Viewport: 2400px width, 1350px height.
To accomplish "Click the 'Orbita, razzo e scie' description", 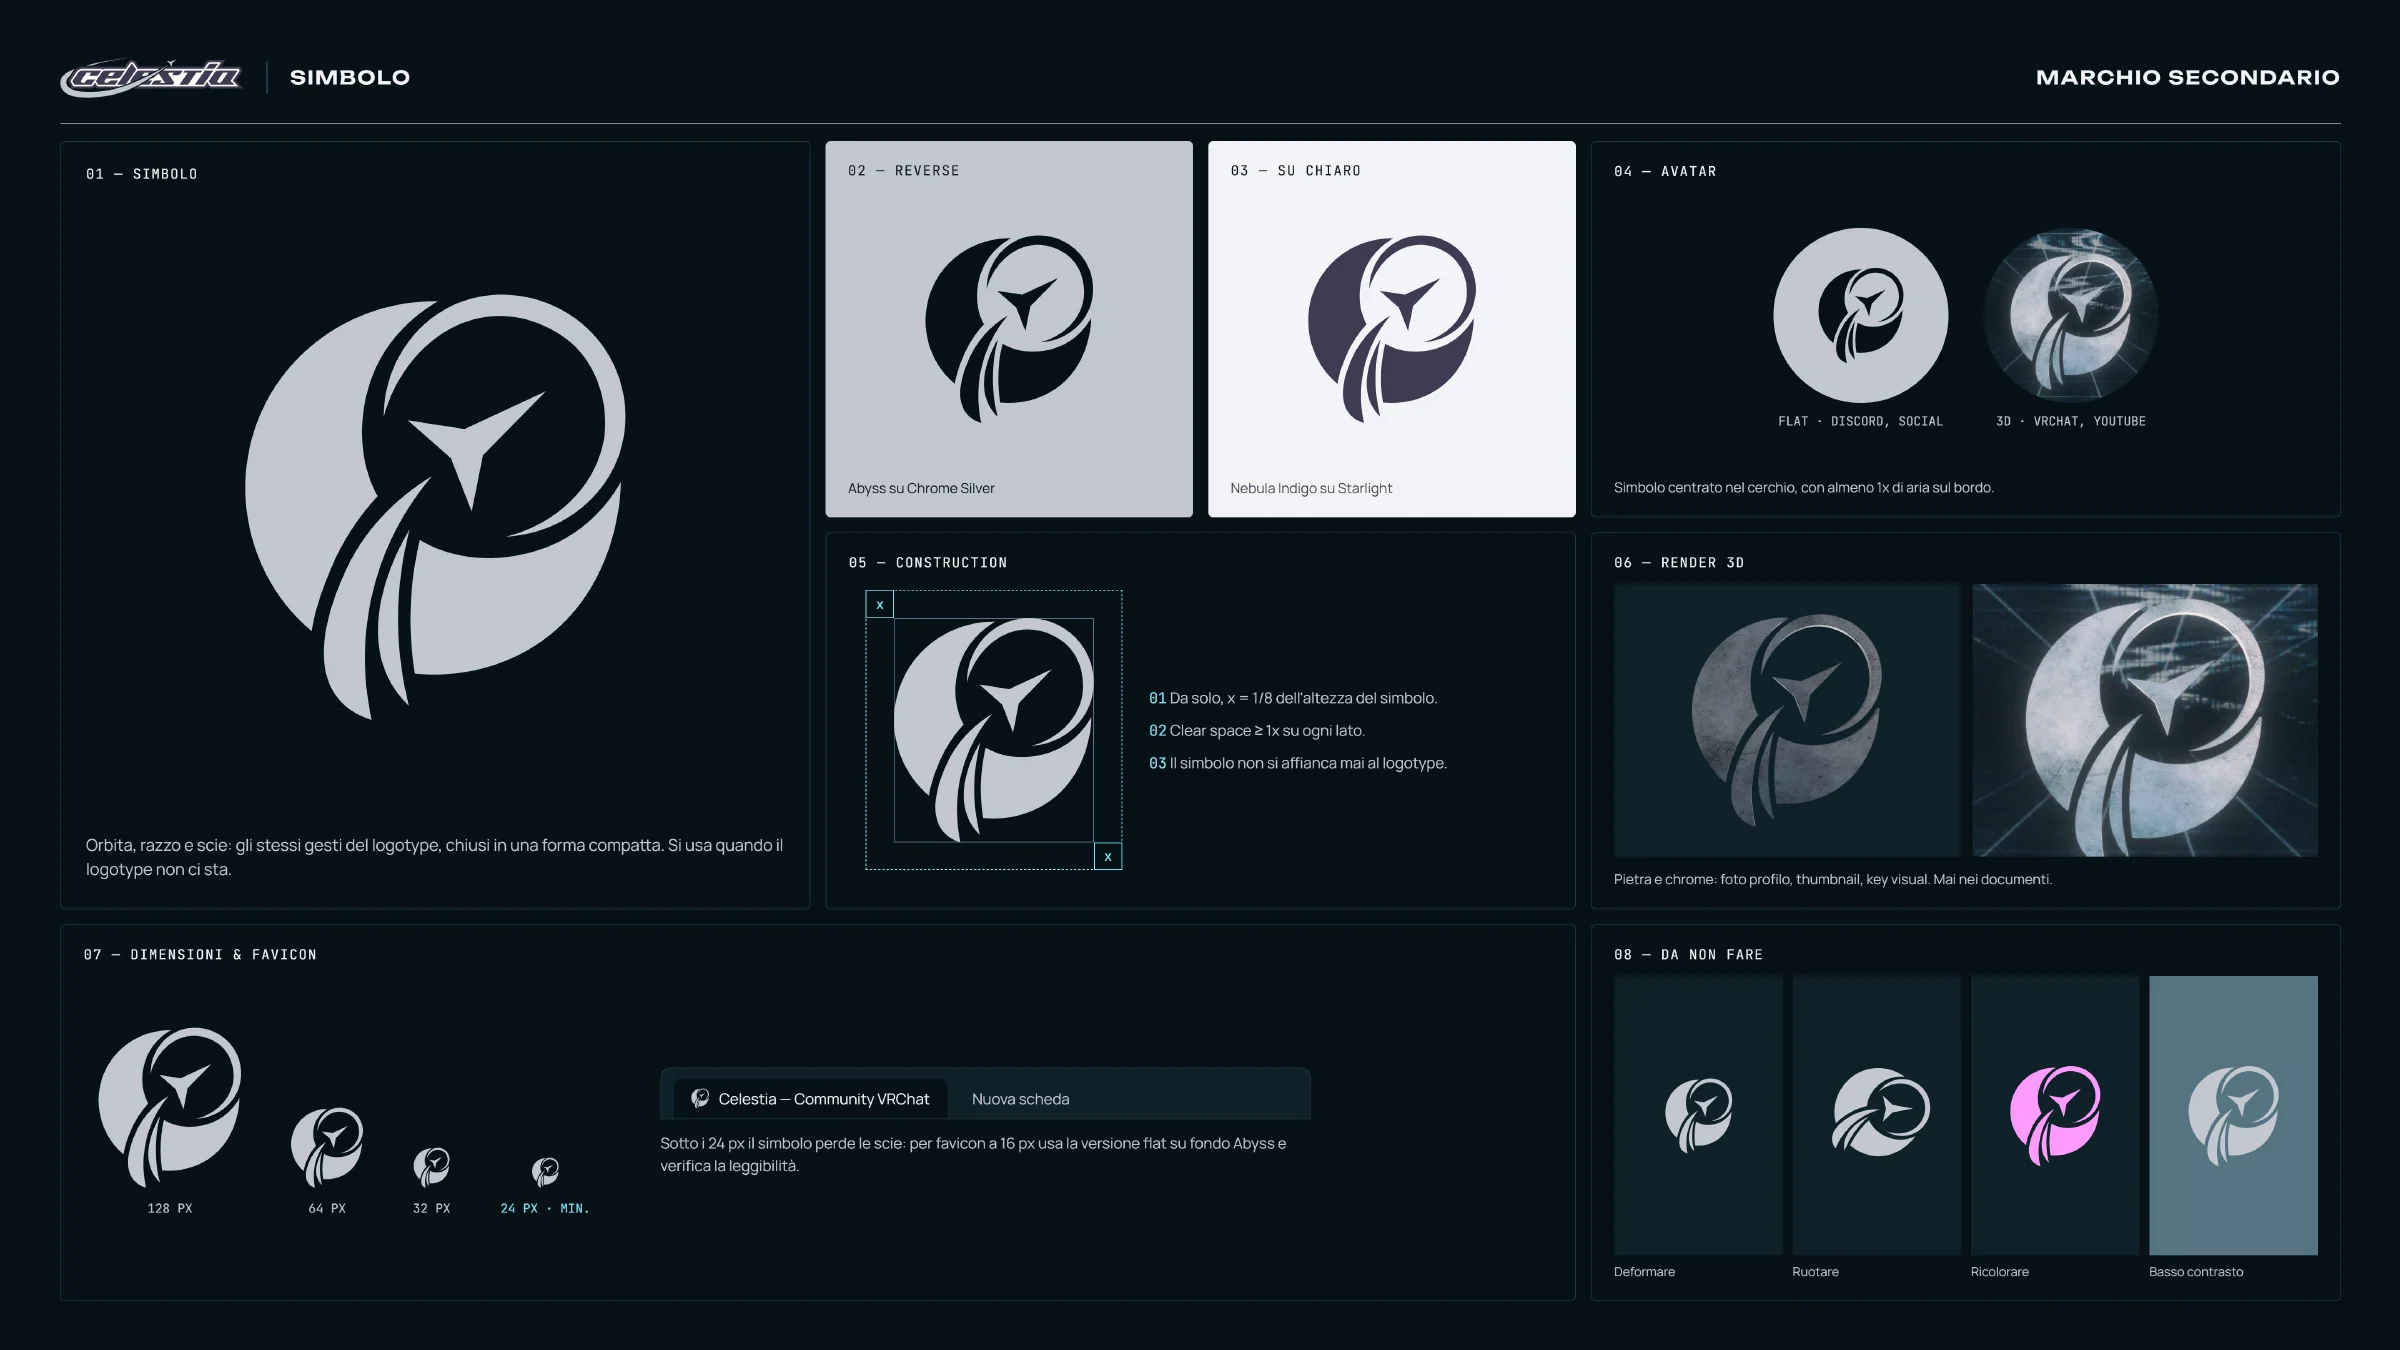I will pyautogui.click(x=435, y=857).
